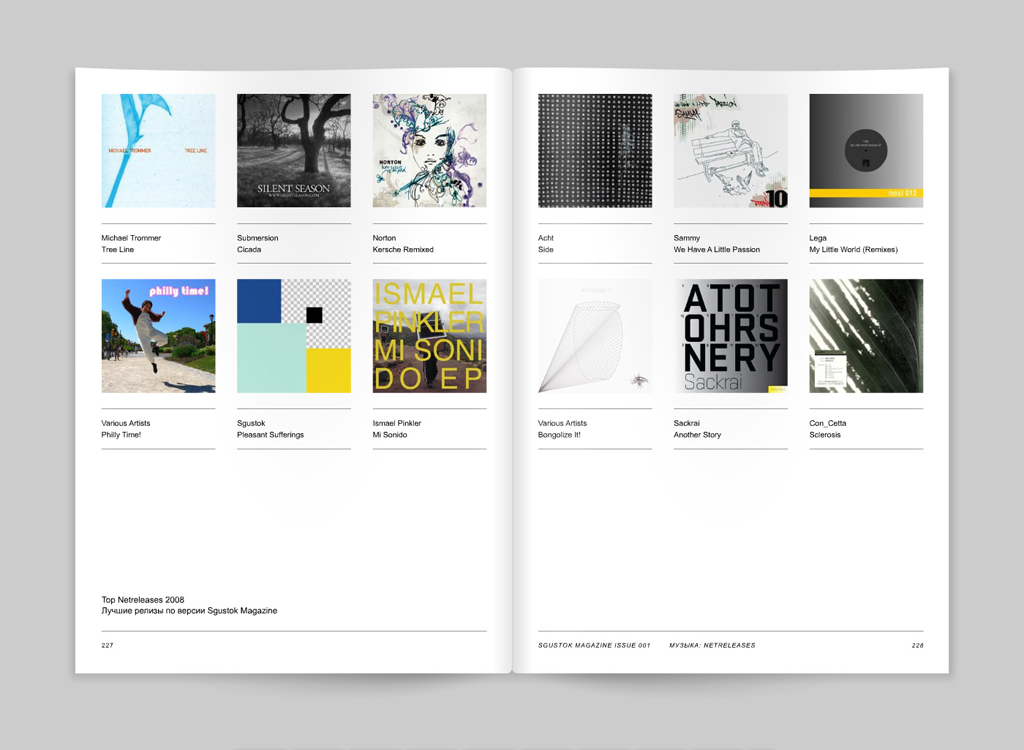The height and width of the screenshot is (750, 1024).
Task: Select the Norton Kersche Remixed cover artwork
Action: [x=430, y=151]
